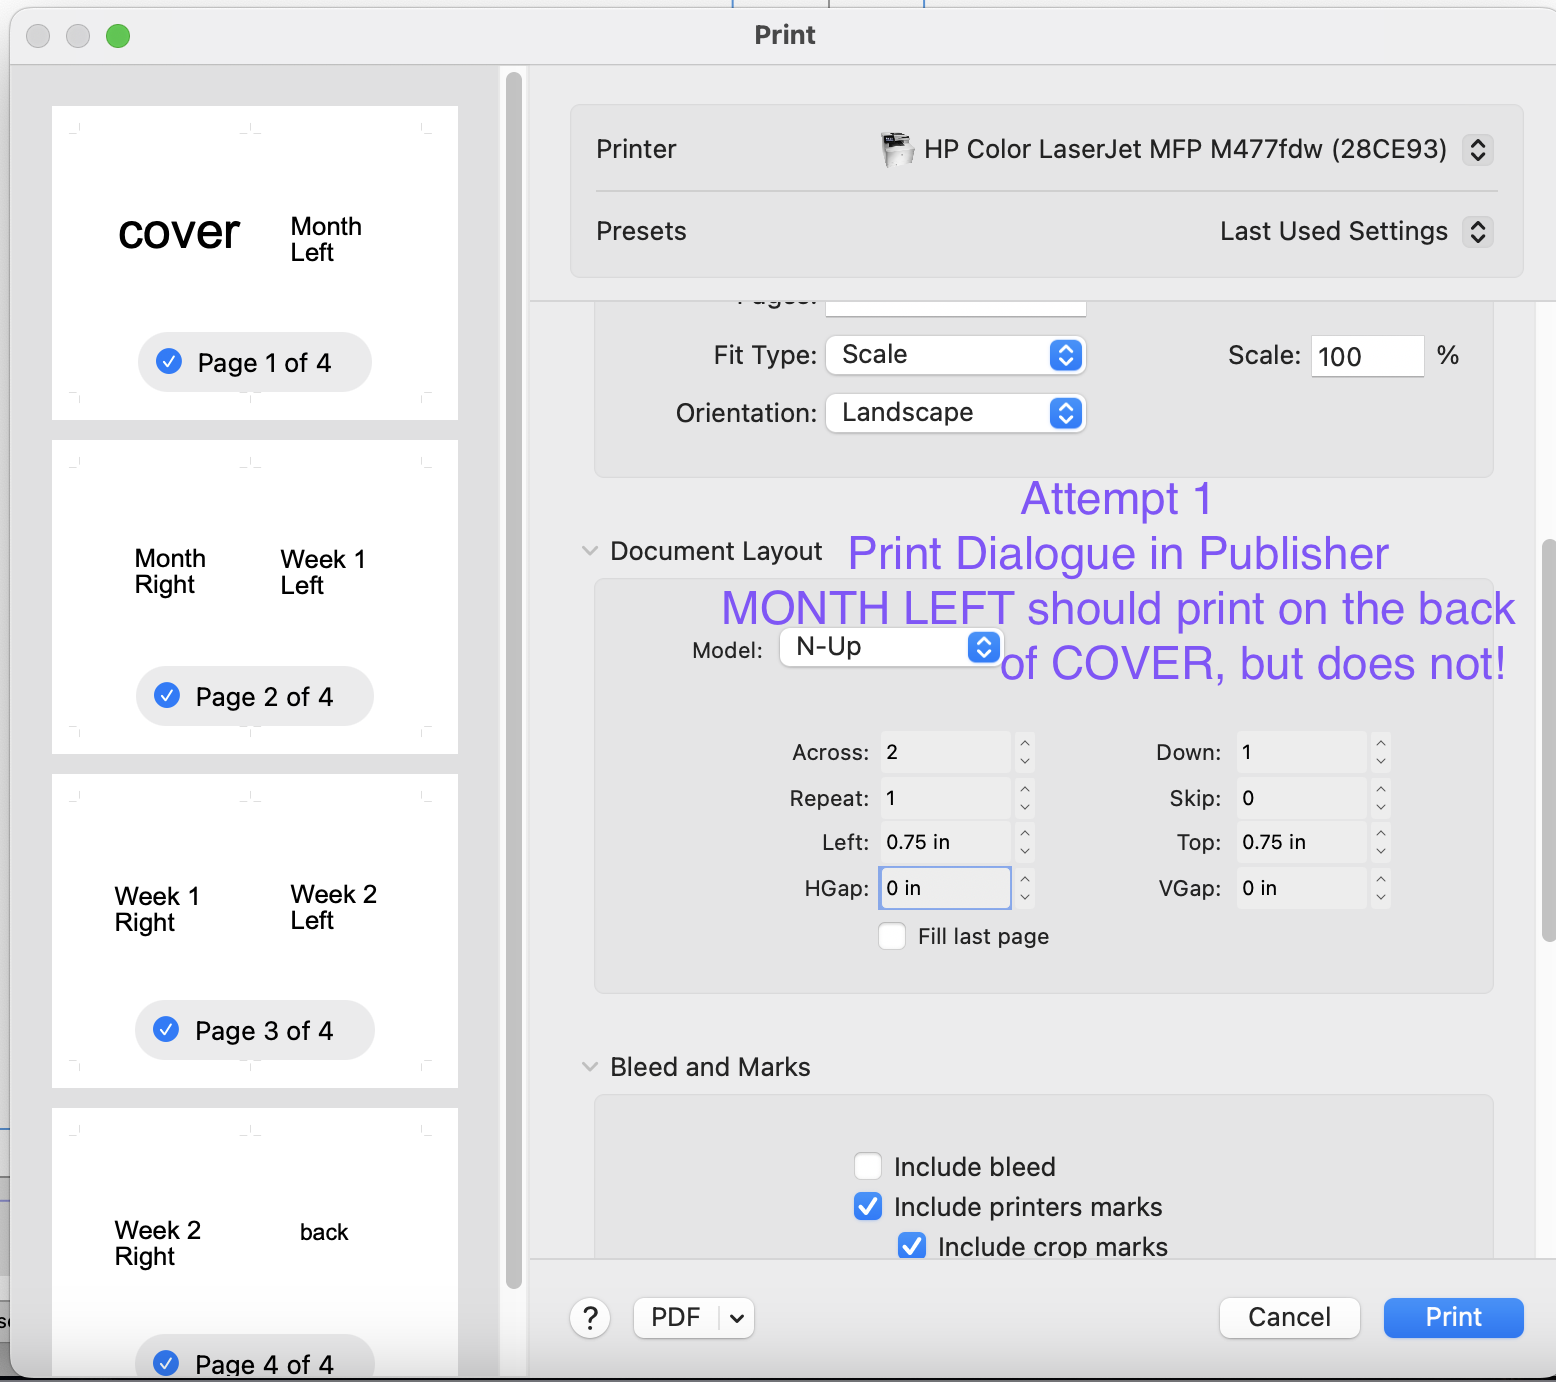Collapse the Bleed and Marks section
The image size is (1556, 1382).
[x=589, y=1066]
